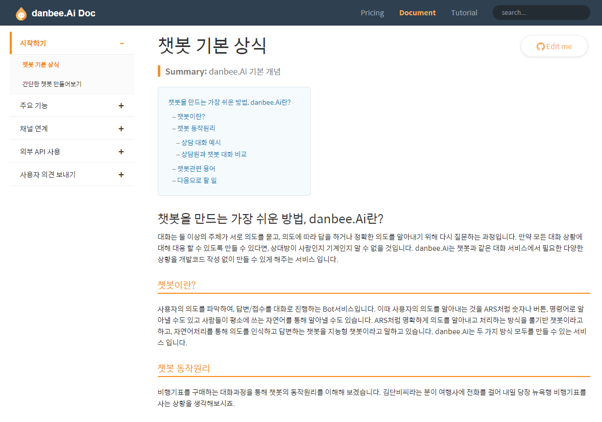
Task: Click heading 챗봇을 만드는 가장 쉬운 방법, danbee.Ai란?
Action: pyautogui.click(x=271, y=219)
